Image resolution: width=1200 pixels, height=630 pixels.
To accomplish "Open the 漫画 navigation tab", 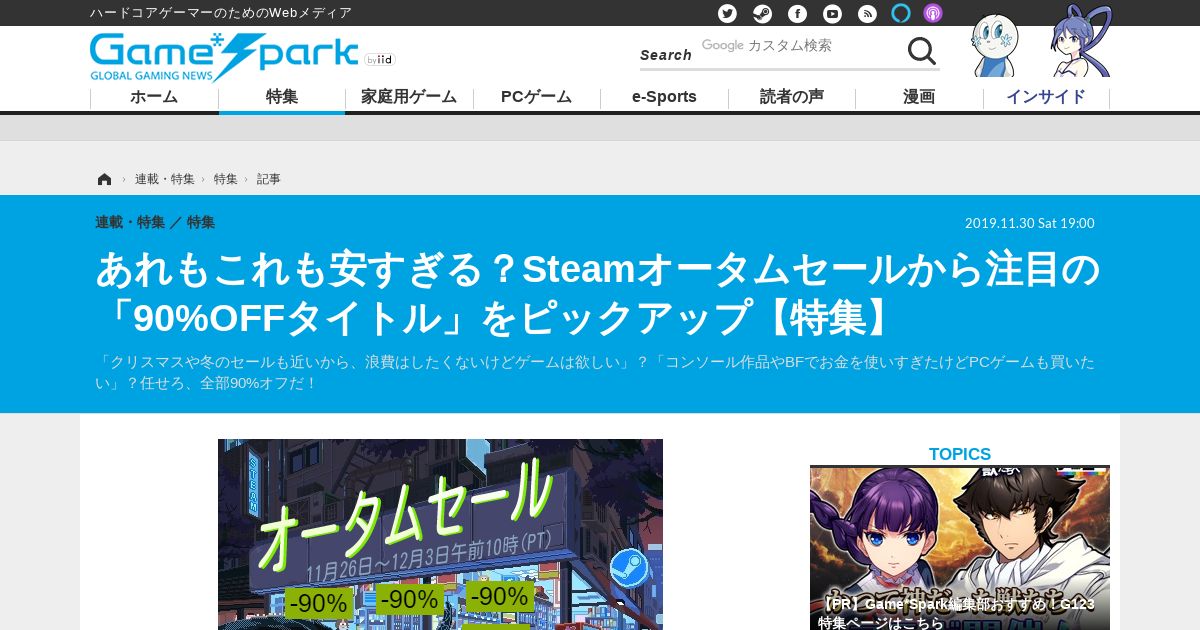I will [919, 97].
